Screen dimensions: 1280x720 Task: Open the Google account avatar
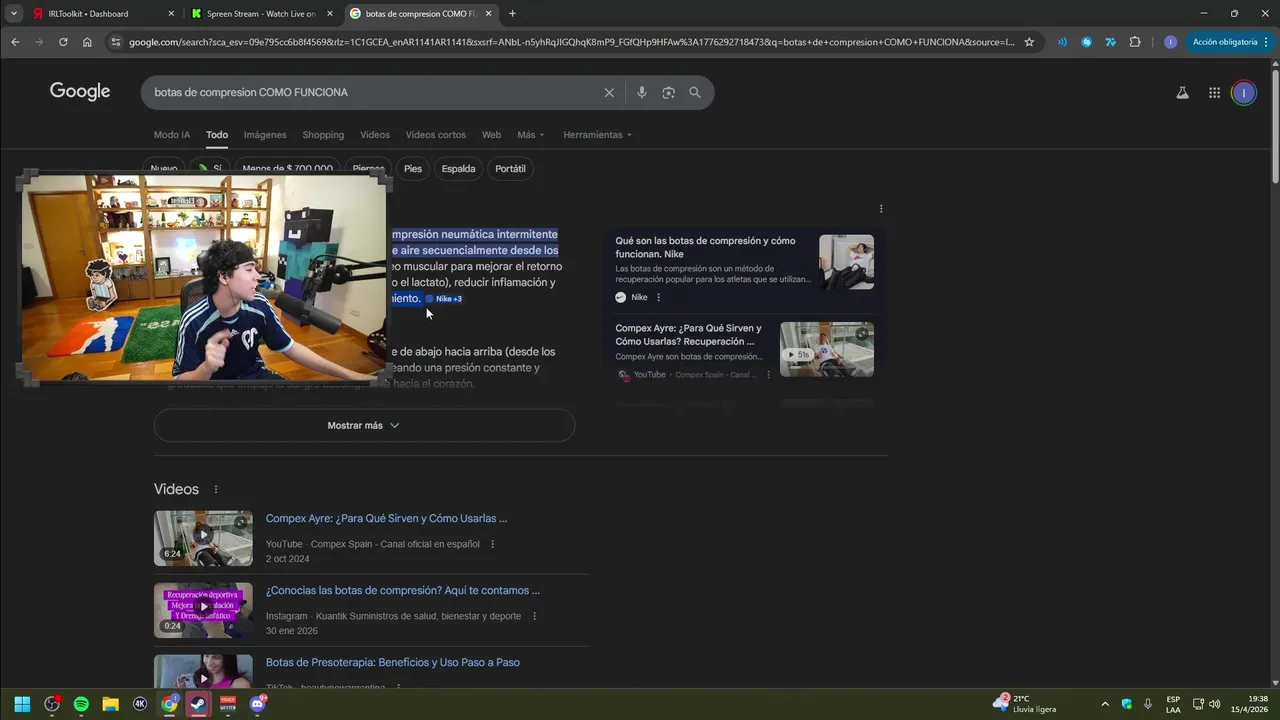(x=1244, y=93)
